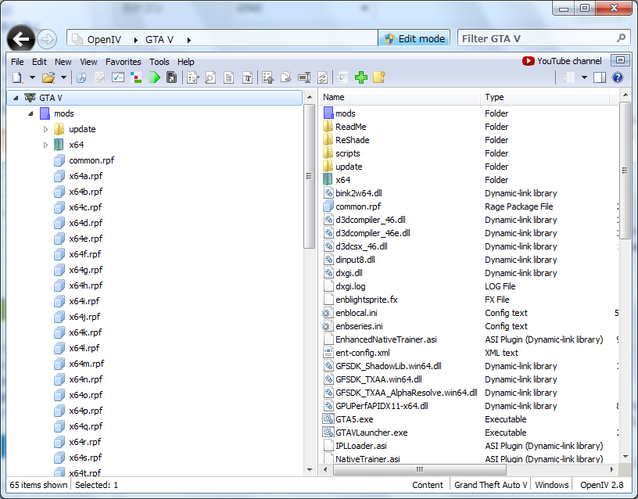Open the Tools menu
Image resolution: width=638 pixels, height=499 pixels.
tap(159, 61)
